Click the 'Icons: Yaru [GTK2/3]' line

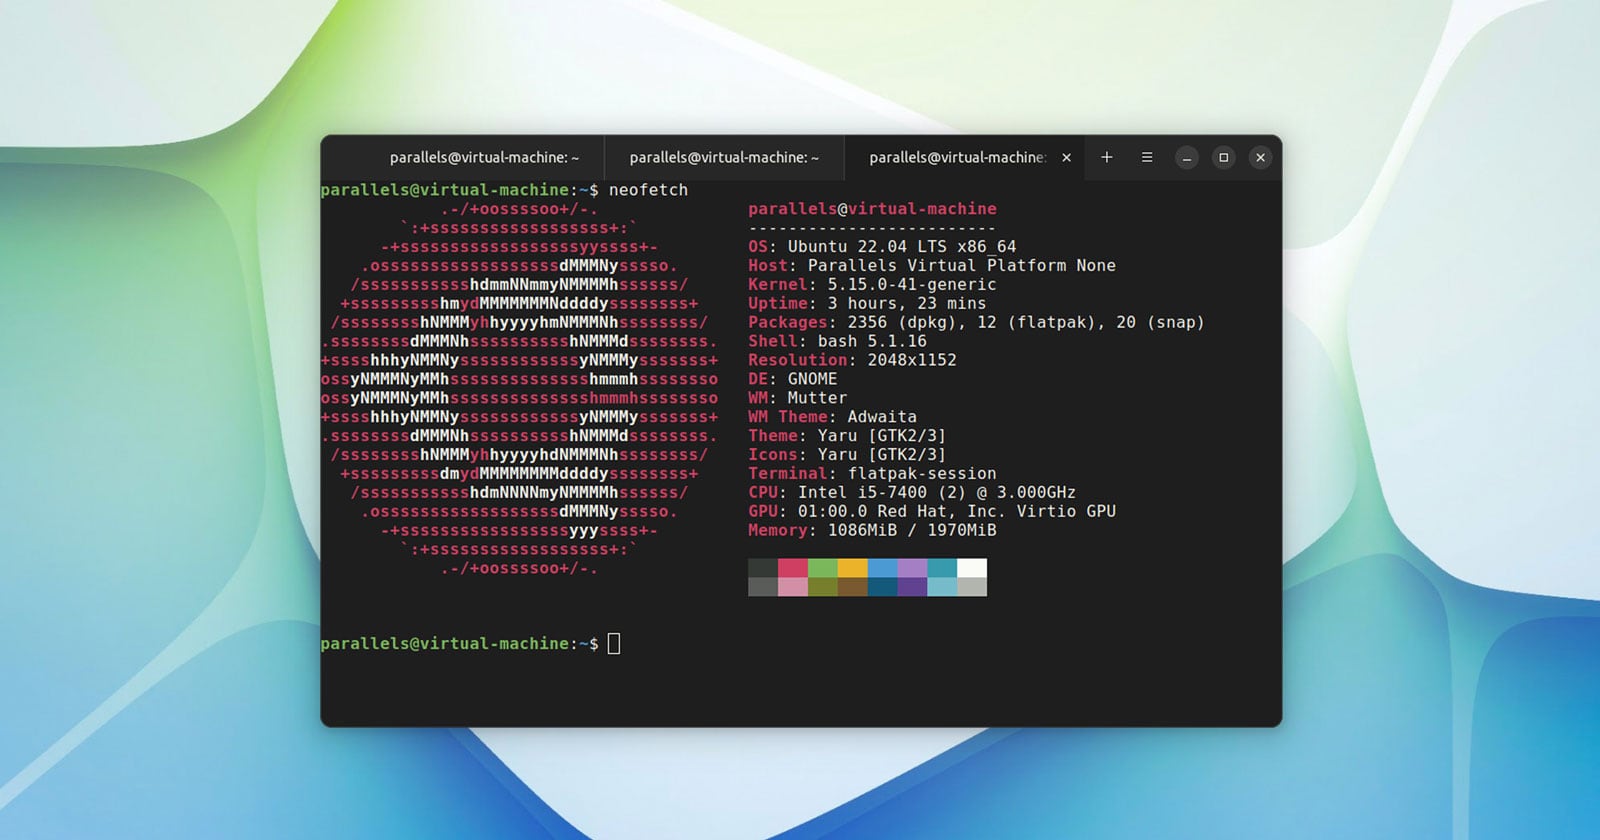[x=847, y=455]
